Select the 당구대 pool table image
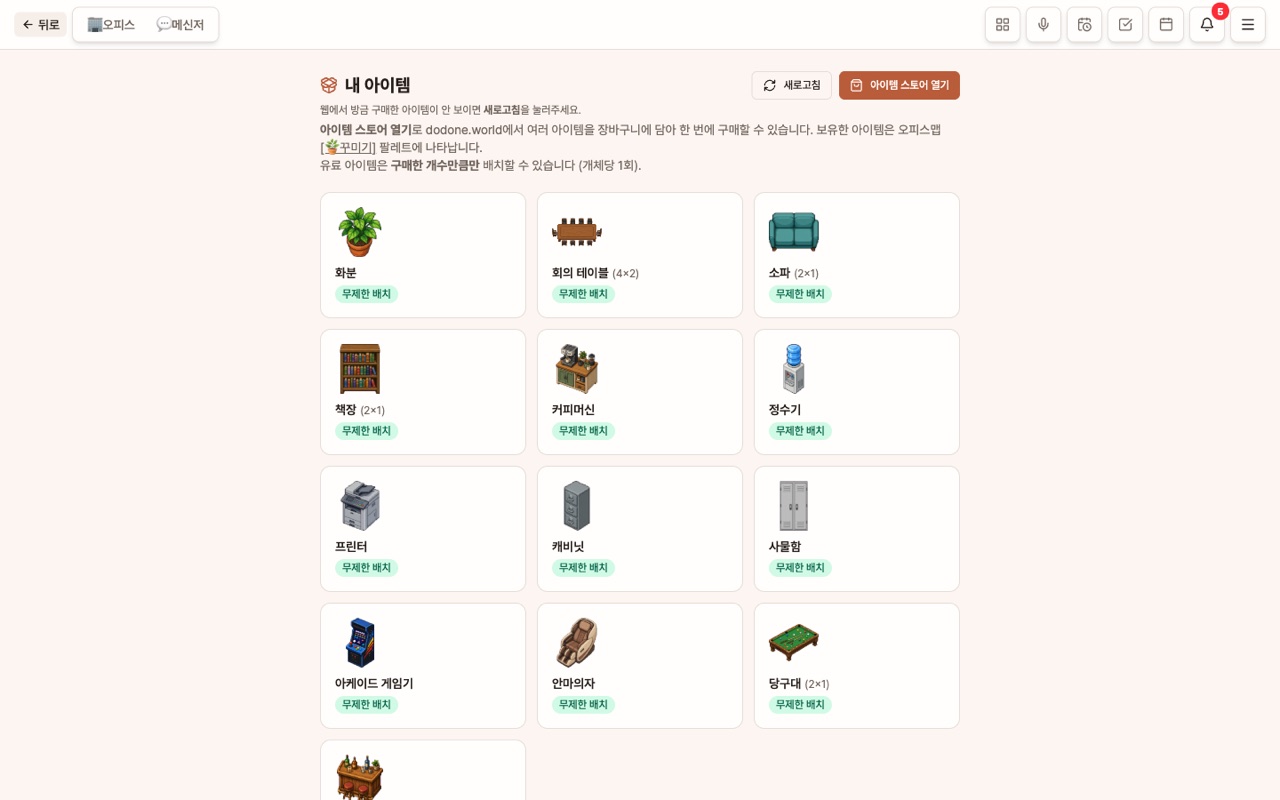Screen dimensions: 1280x800 tap(794, 643)
